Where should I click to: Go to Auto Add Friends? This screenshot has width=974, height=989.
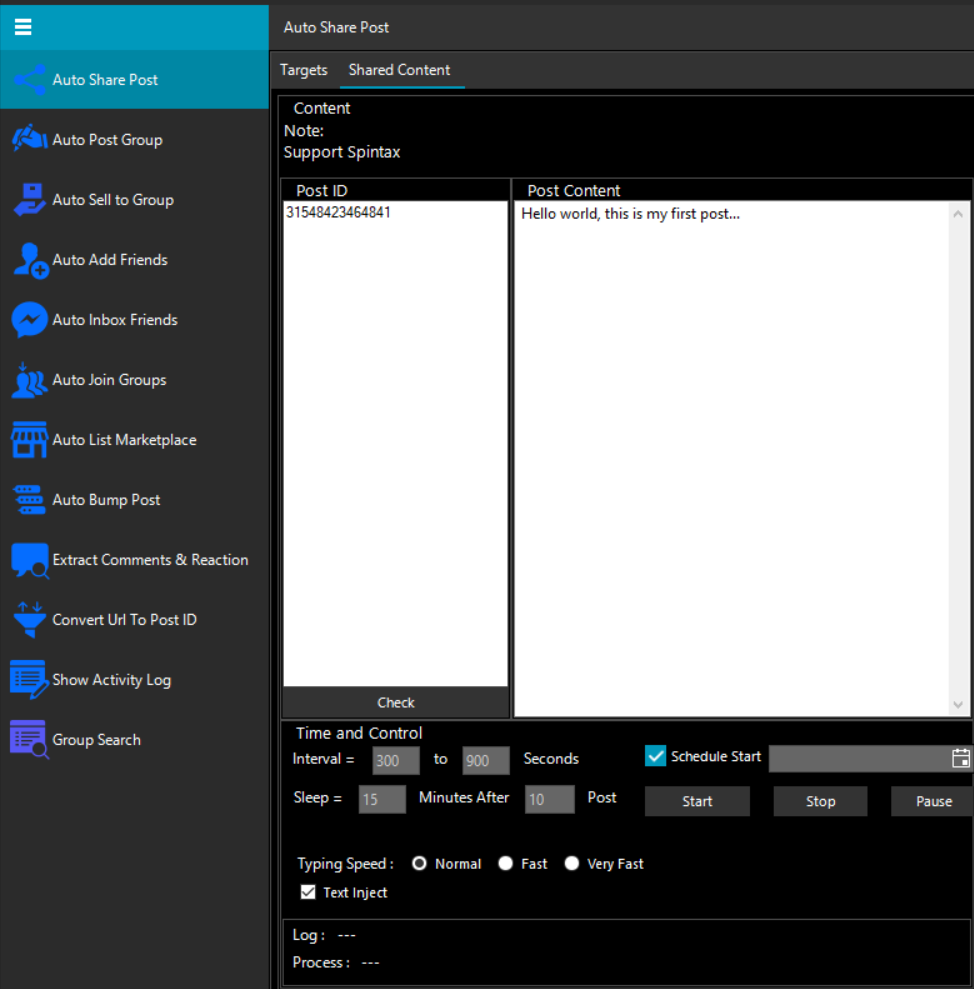pyautogui.click(x=134, y=260)
